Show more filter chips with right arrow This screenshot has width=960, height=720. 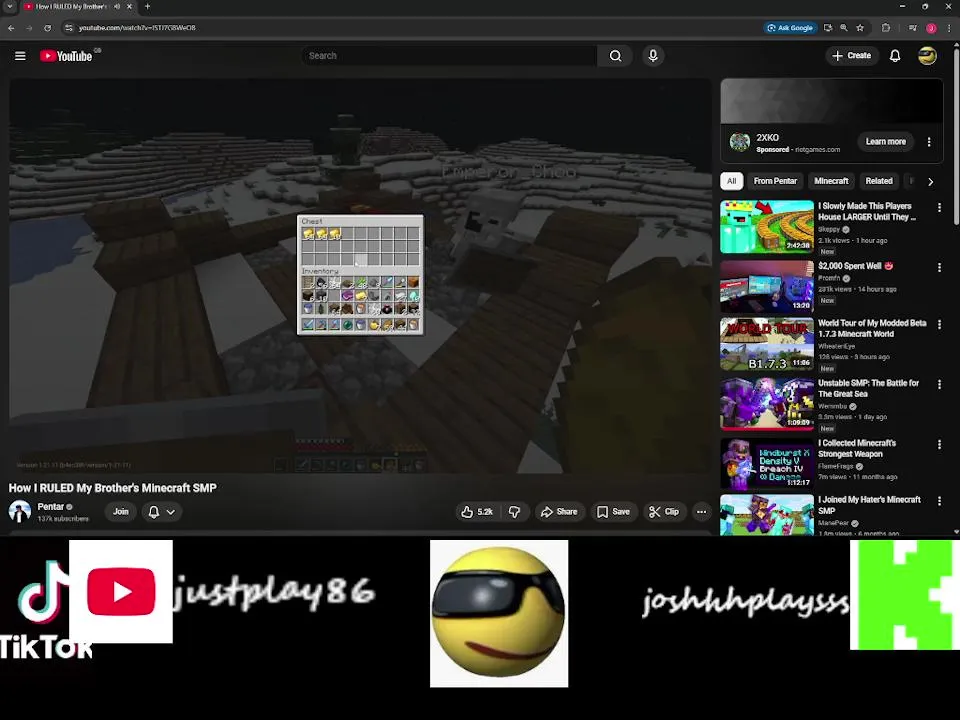[x=931, y=181]
